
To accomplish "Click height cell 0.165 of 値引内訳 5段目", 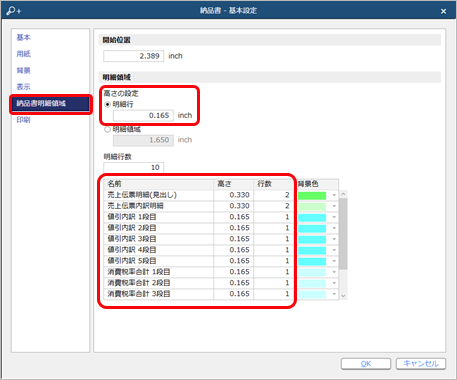I will (233, 261).
